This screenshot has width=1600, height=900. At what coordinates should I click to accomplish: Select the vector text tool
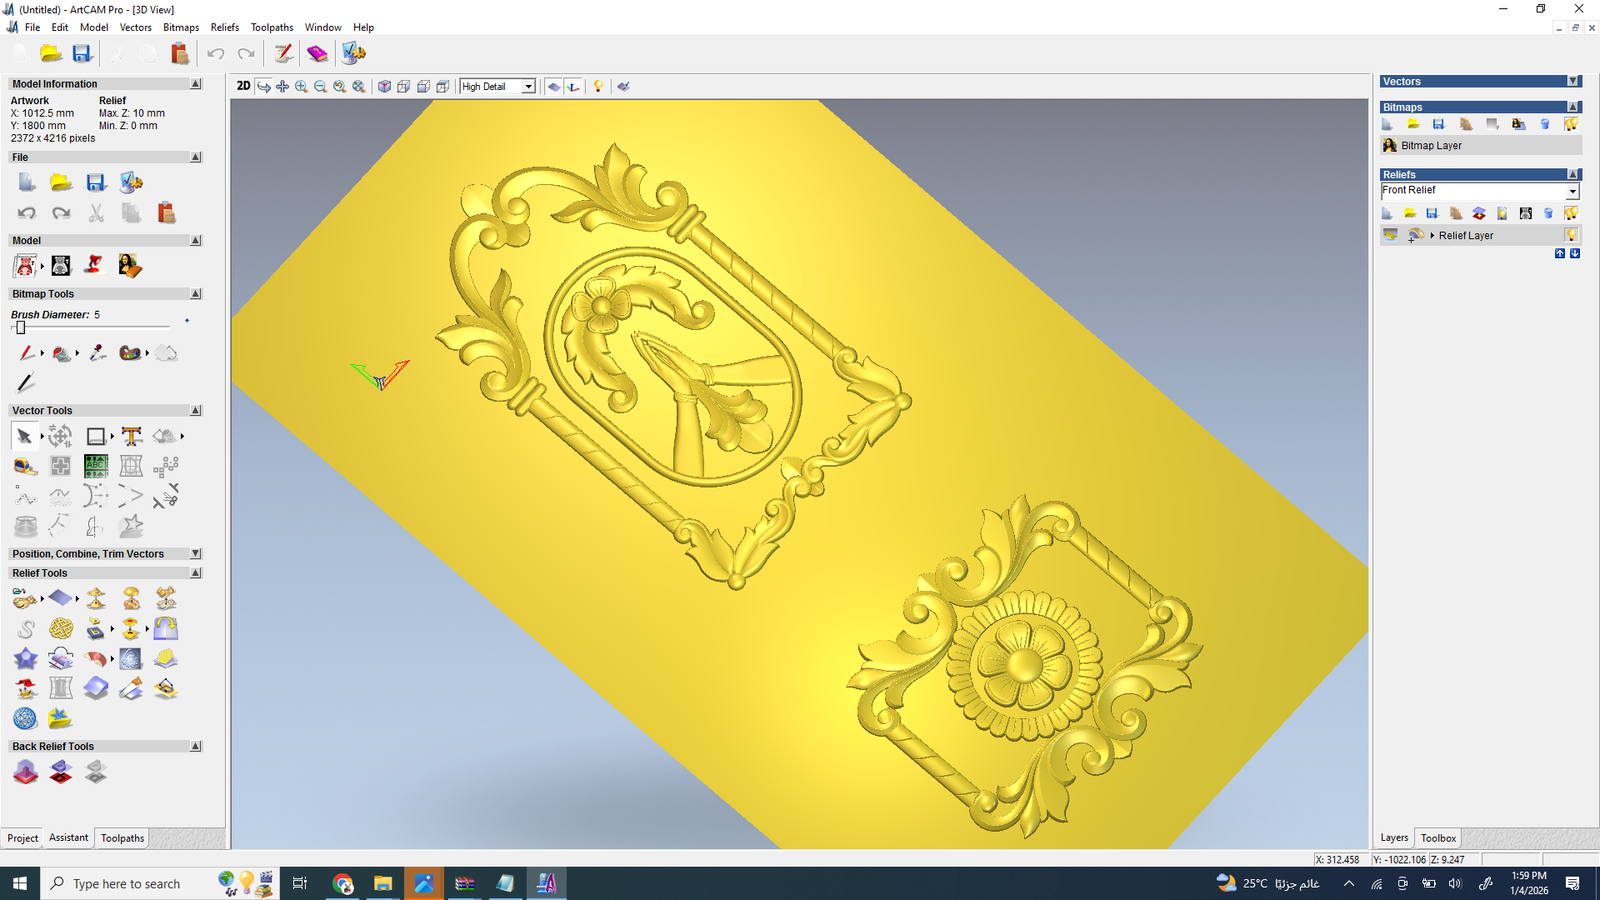pyautogui.click(x=131, y=436)
